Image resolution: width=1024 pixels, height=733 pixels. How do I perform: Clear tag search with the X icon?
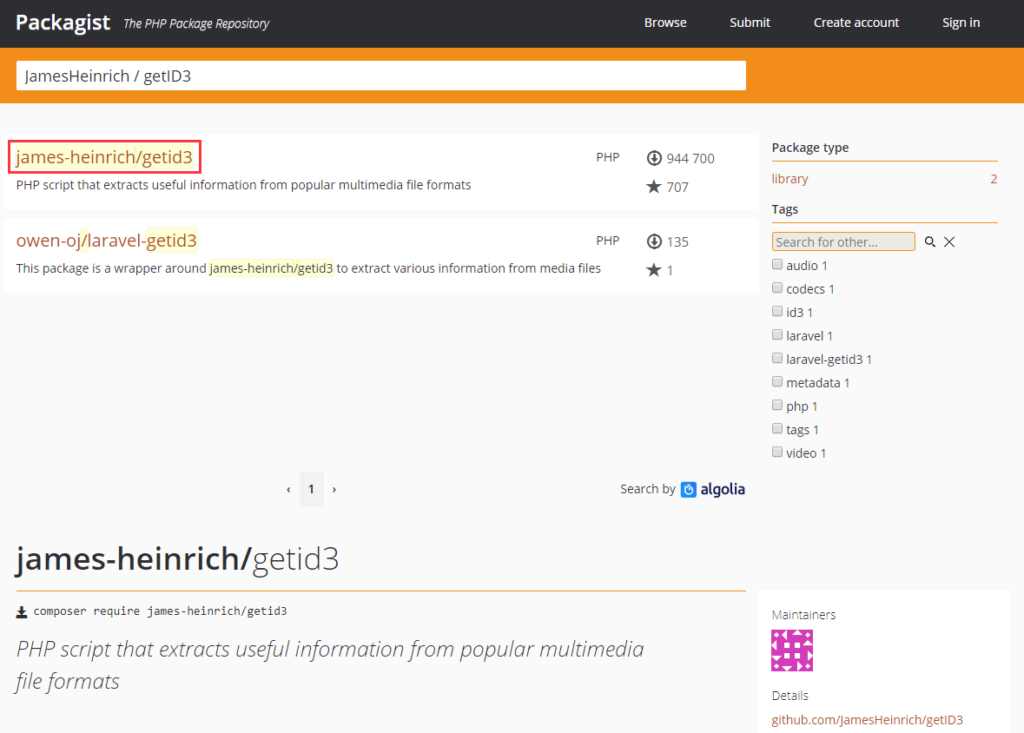click(950, 242)
